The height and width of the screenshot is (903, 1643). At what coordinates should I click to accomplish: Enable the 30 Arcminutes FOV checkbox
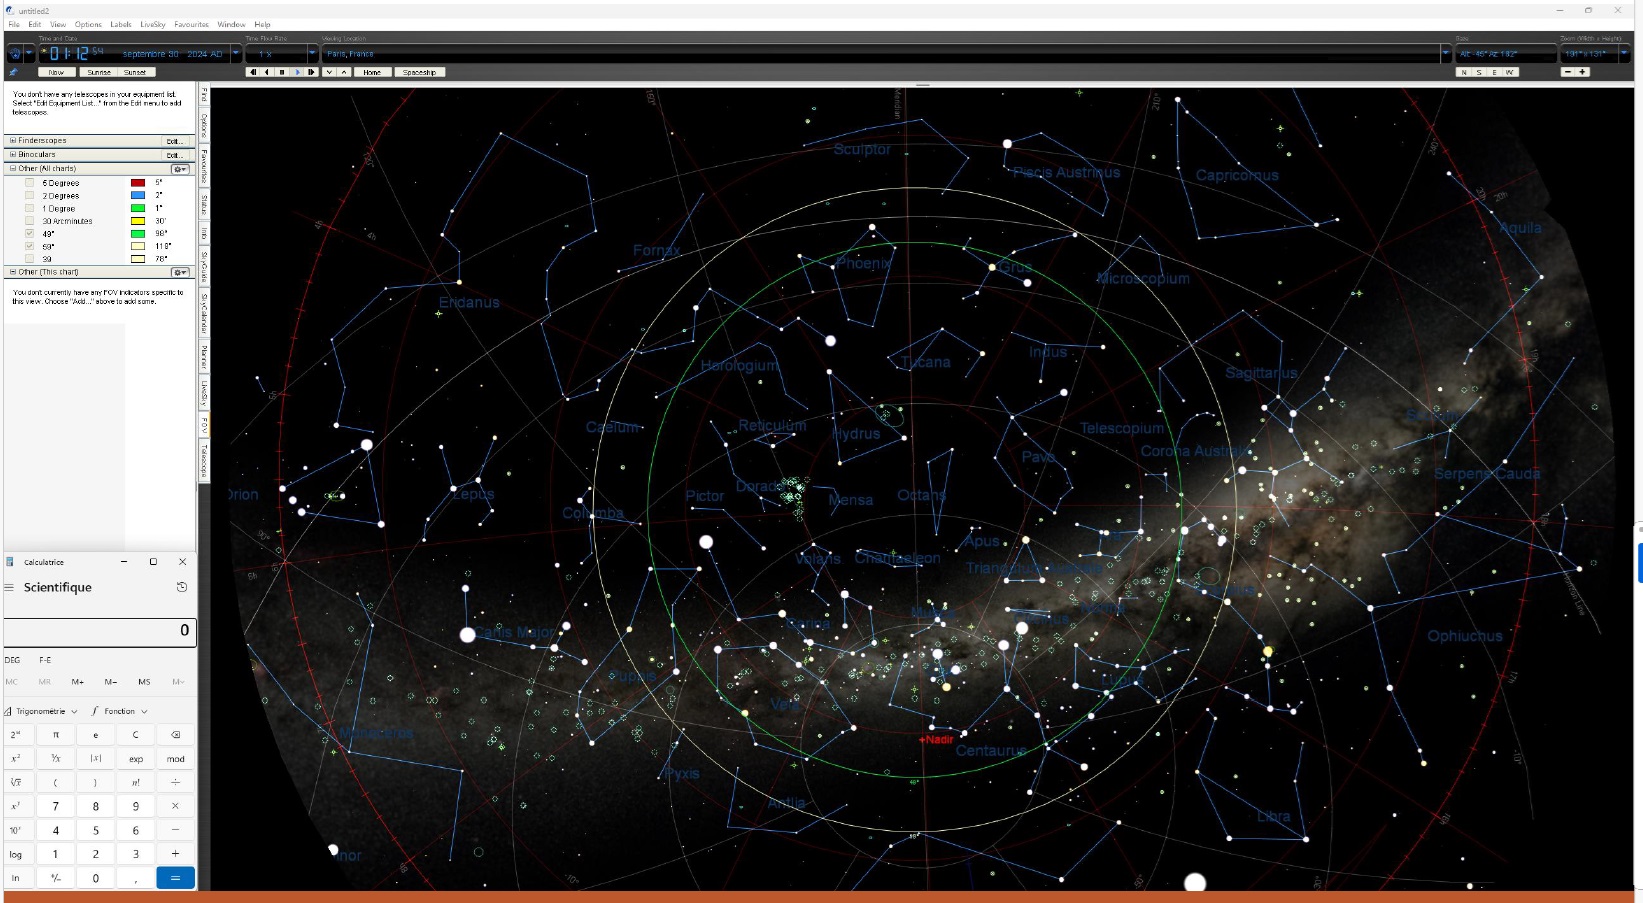point(29,221)
